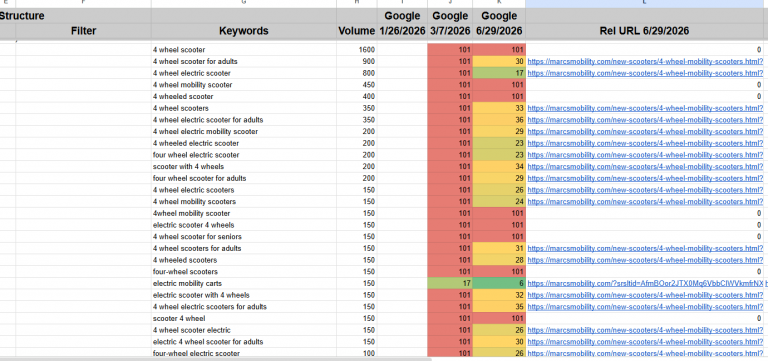This screenshot has height=361, width=768.
Task: Select the 6/29/2026 rank 101 for '4 wheel scooter'
Action: (499, 50)
